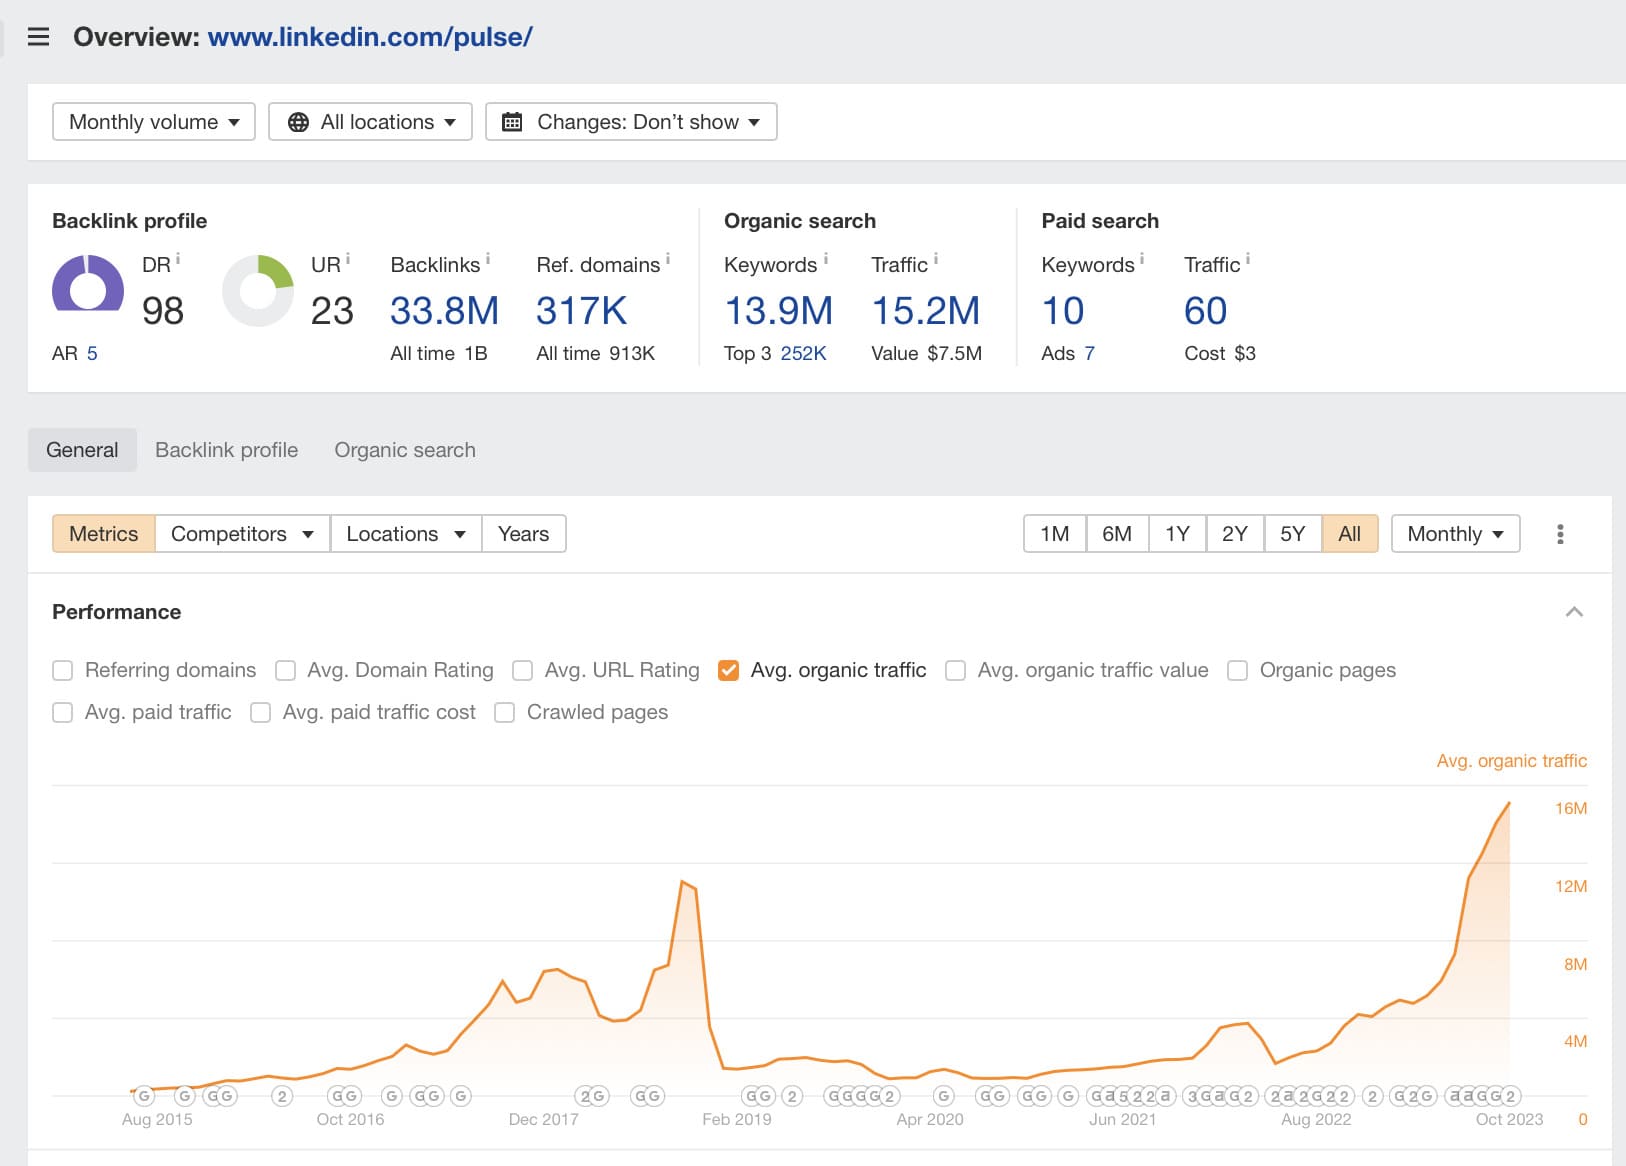
Task: Enable Avg. paid traffic cost checkbox
Action: pos(261,712)
